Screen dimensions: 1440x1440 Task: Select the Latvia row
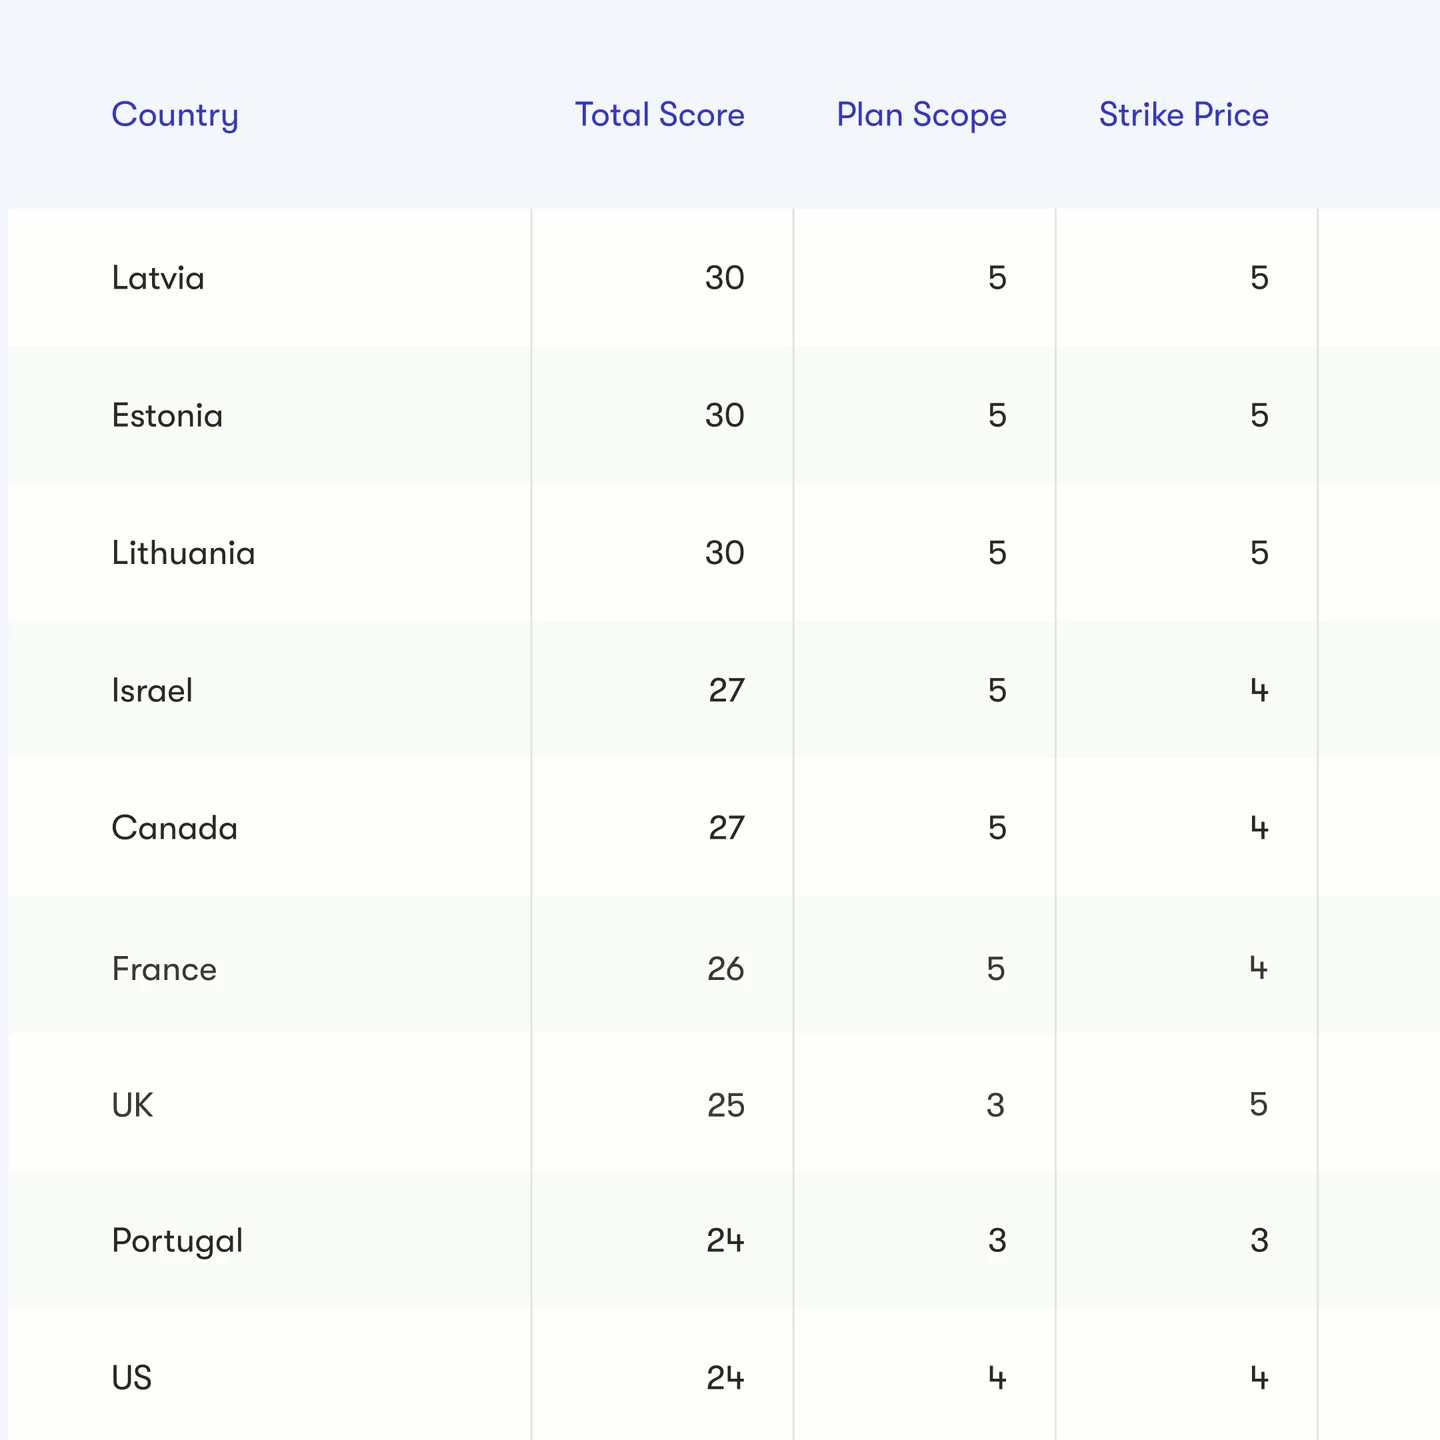[x=724, y=277]
